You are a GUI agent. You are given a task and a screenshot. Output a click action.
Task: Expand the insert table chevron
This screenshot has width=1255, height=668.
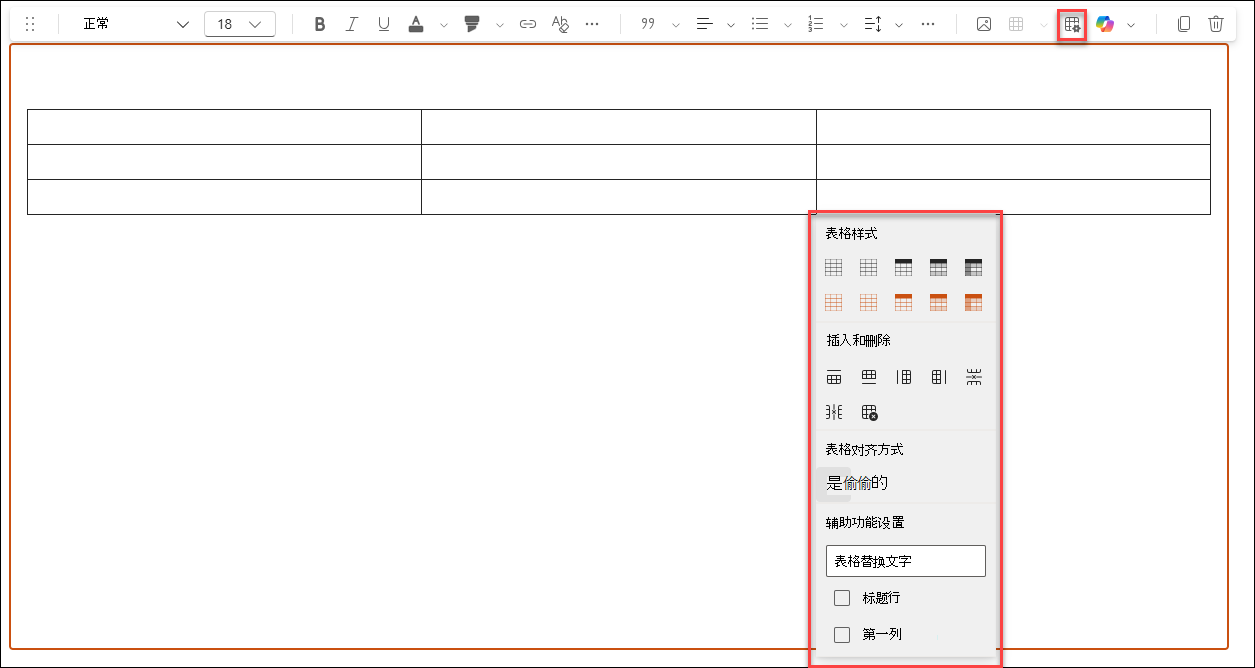click(1042, 24)
